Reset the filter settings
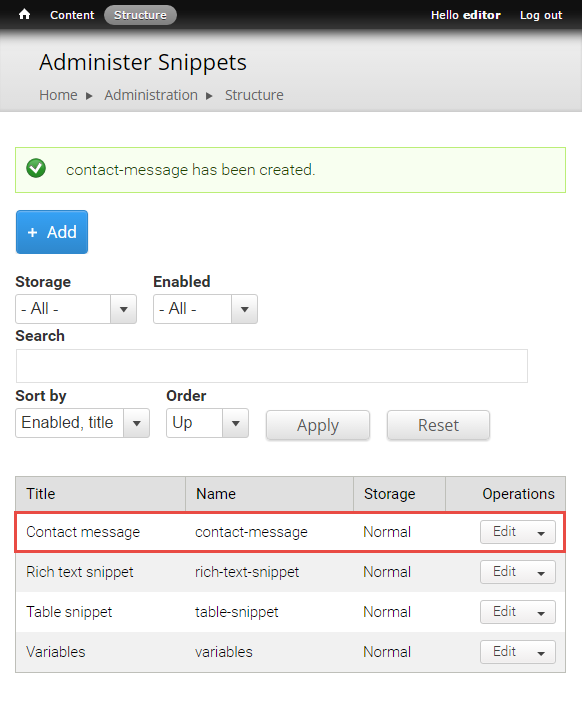This screenshot has height=704, width=582. coord(438,425)
